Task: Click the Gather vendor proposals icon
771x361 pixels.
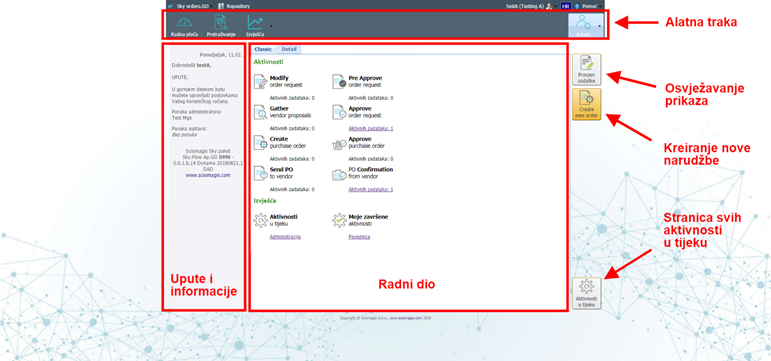Action: point(260,112)
